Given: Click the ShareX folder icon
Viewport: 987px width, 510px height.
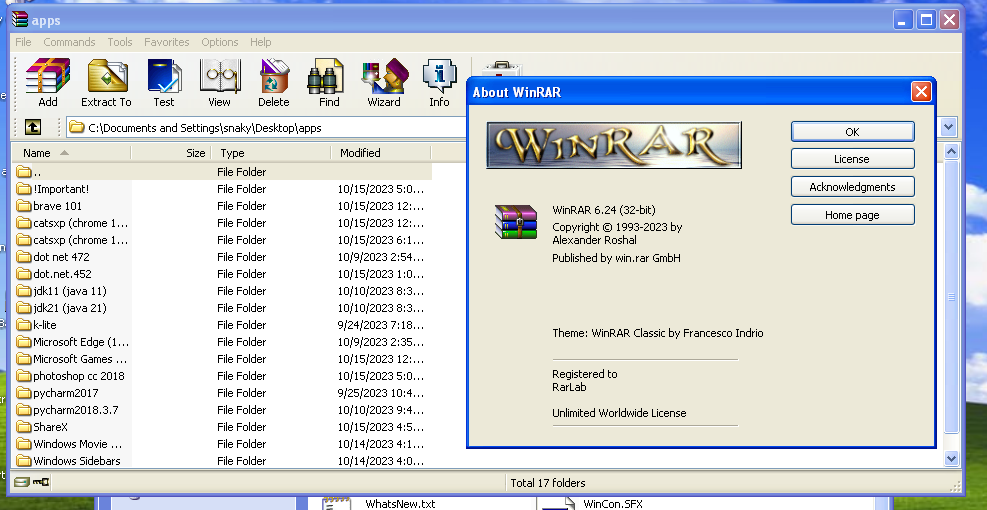Looking at the screenshot, I should [24, 427].
